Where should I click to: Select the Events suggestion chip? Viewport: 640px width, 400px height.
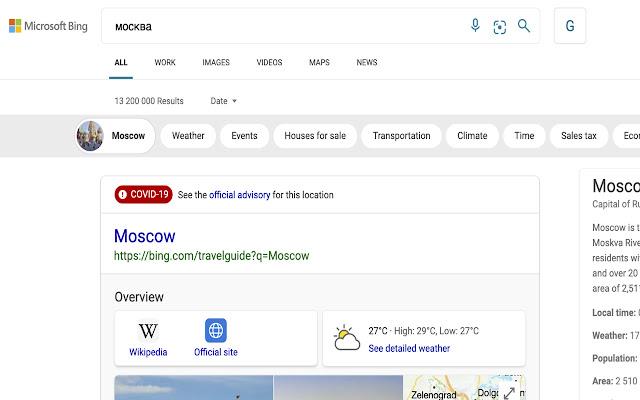coord(244,136)
